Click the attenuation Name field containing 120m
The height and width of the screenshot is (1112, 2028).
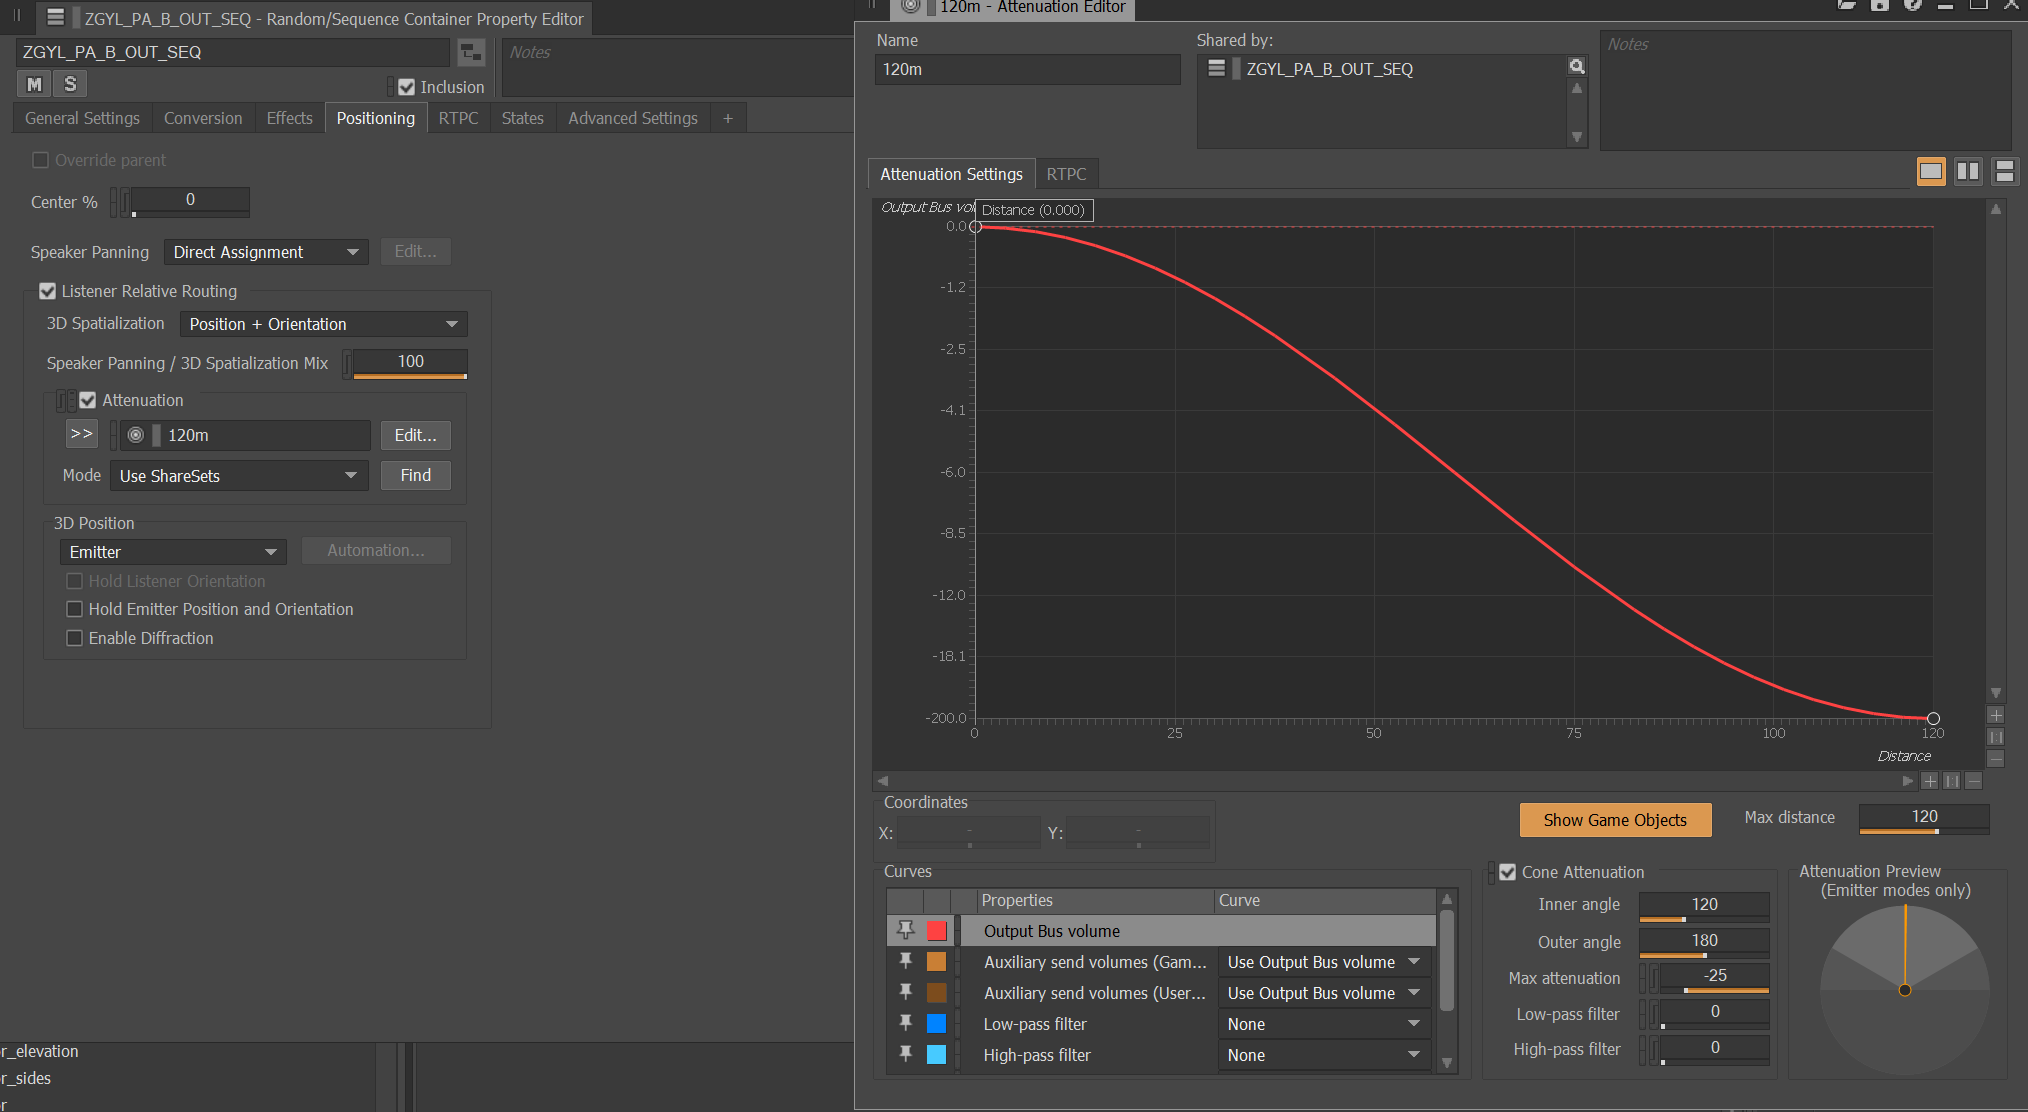pos(1027,69)
